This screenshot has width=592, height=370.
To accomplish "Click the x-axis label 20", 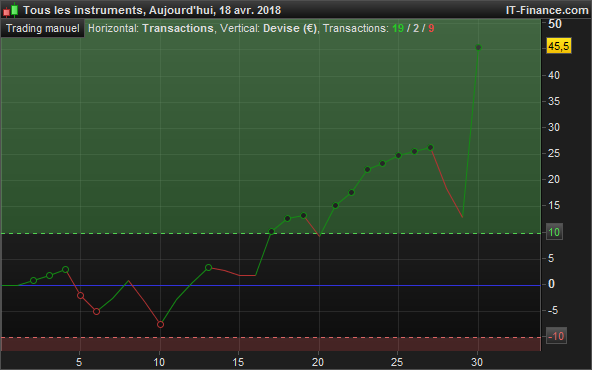I will click(318, 362).
